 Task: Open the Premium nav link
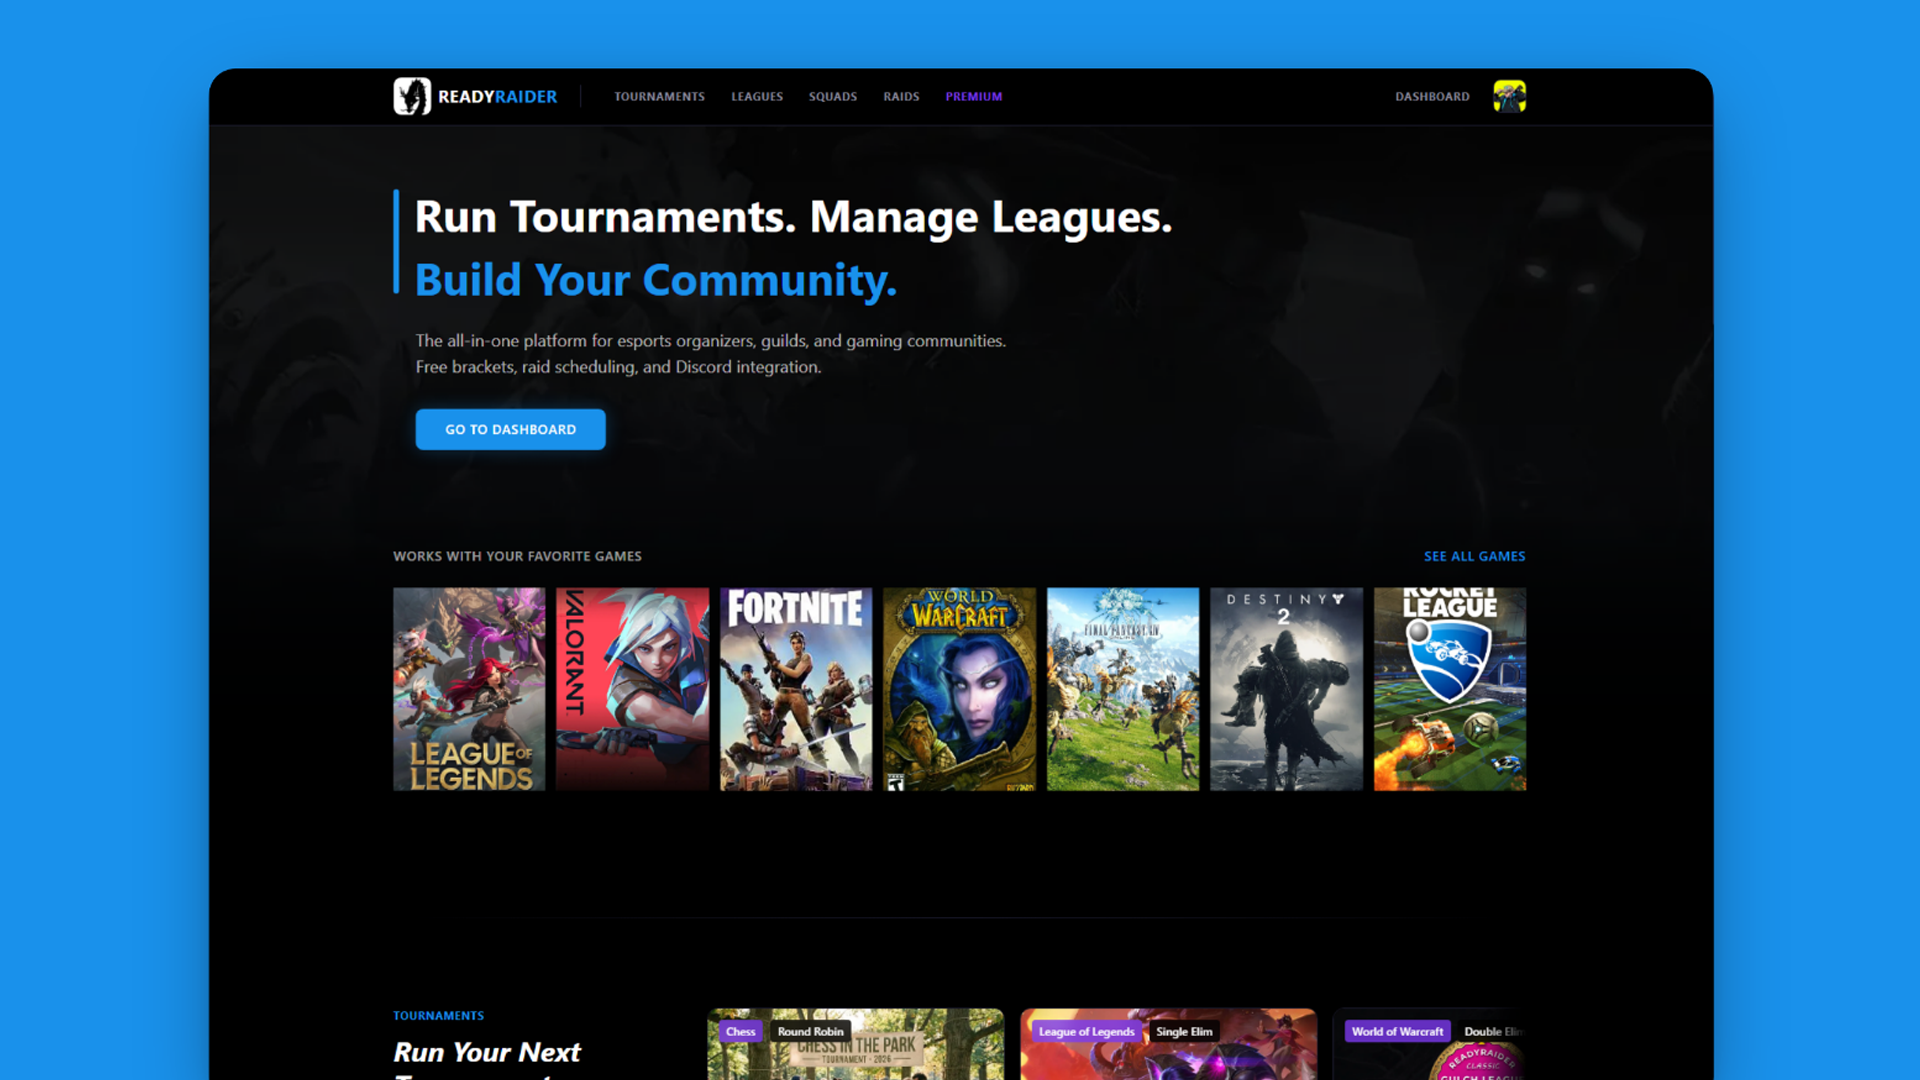[x=973, y=97]
